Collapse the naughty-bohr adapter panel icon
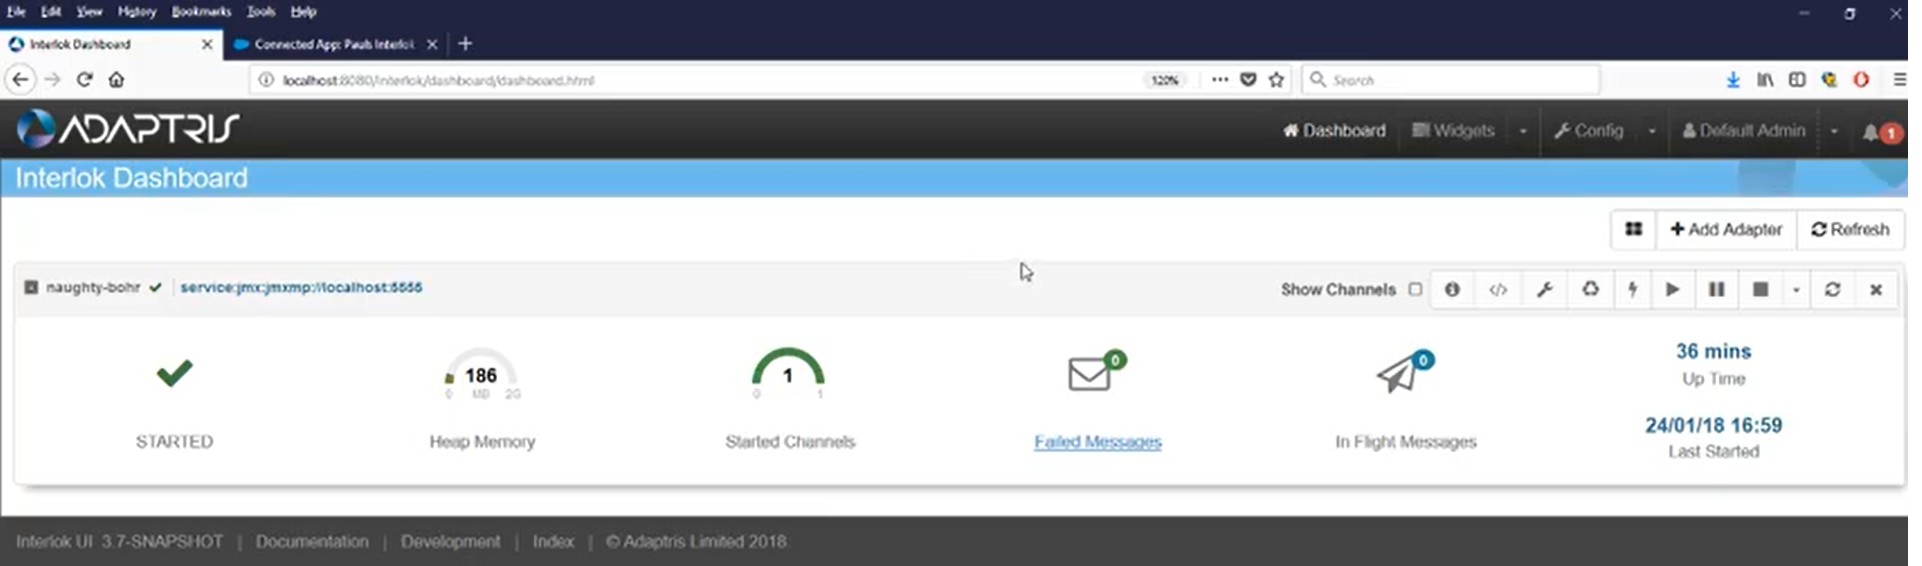Screen dimensions: 1922x566 31,287
